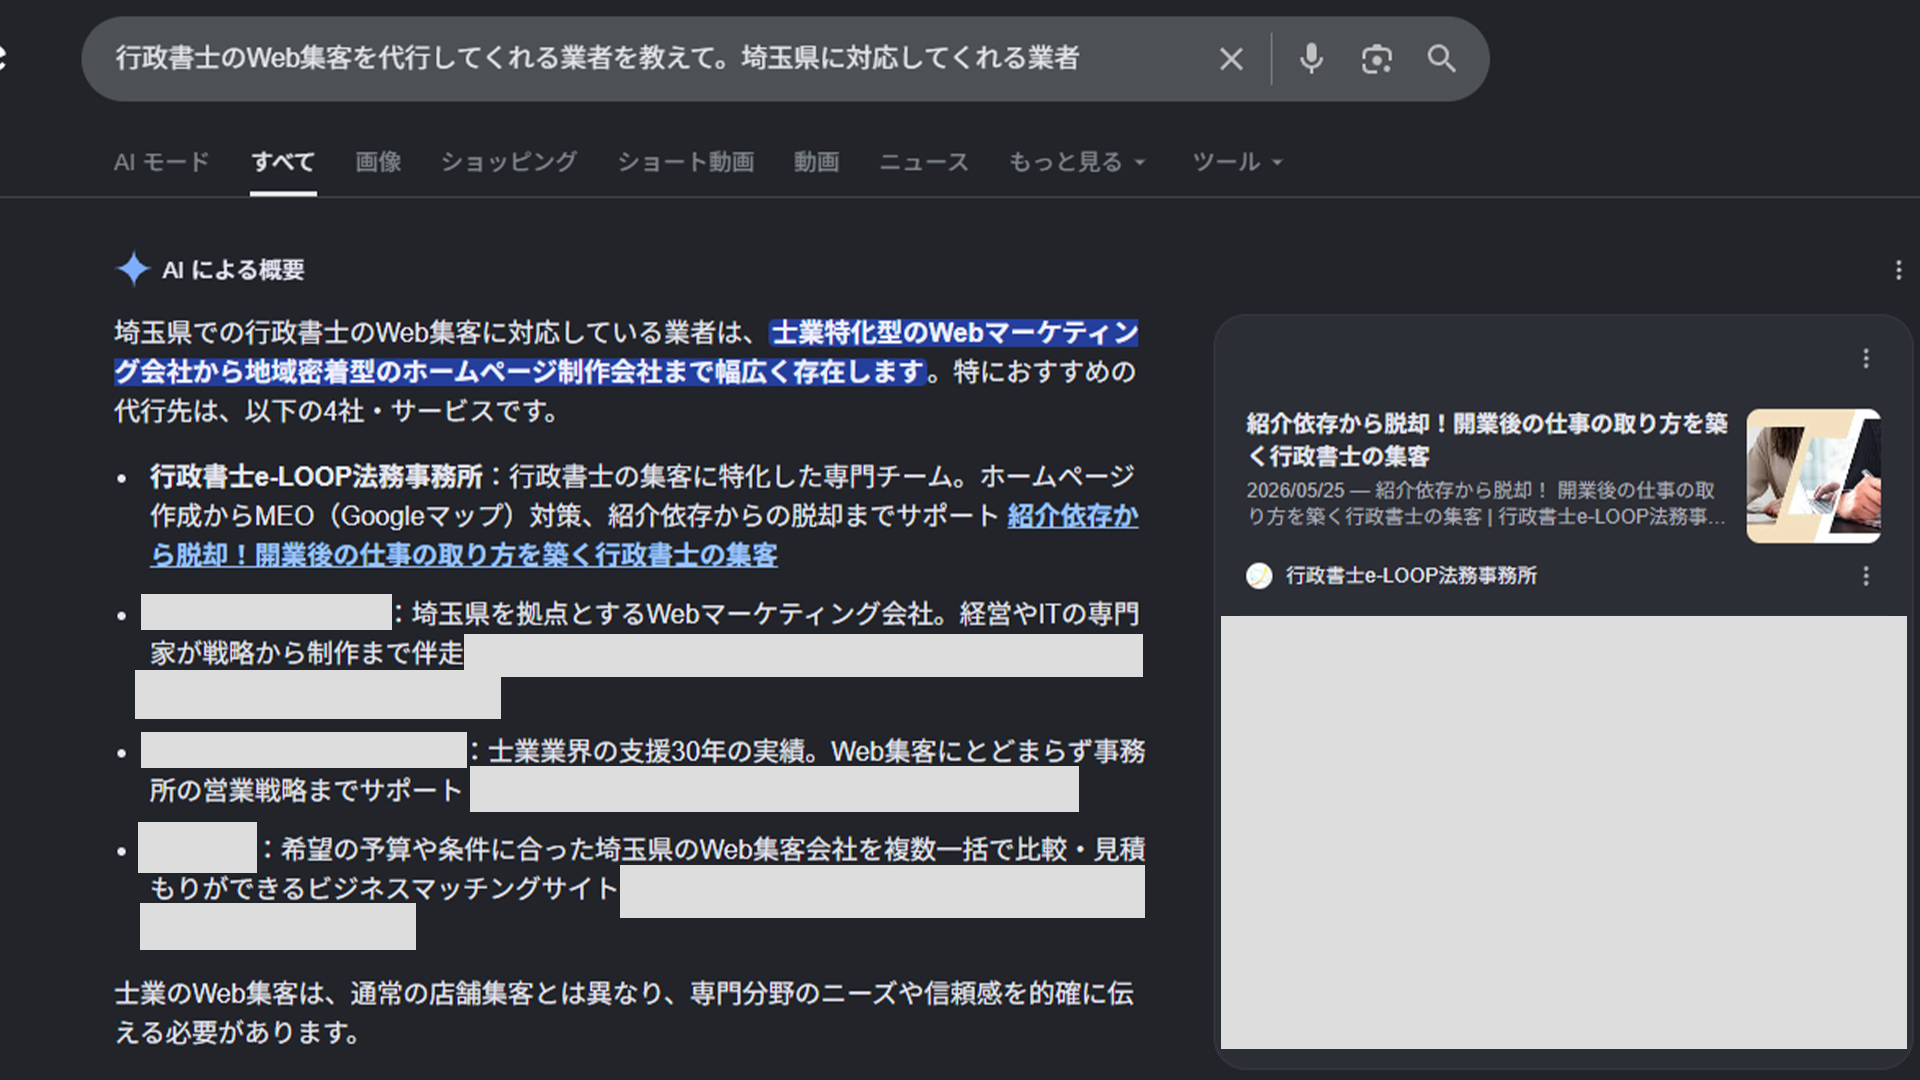Follow the 紹介依存から脱却 inline link

[x=464, y=555]
